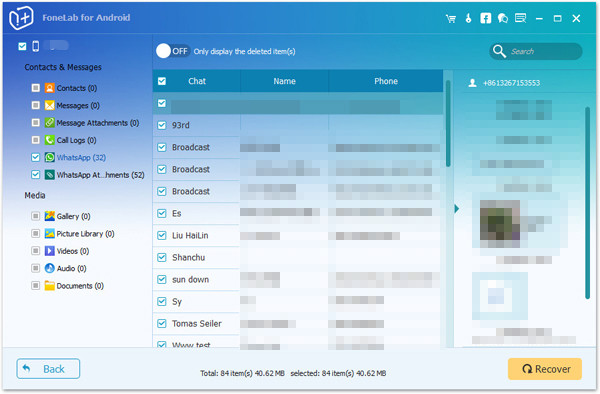The height and width of the screenshot is (394, 600).
Task: Check the Gallery (0) checkbox
Action: [36, 216]
